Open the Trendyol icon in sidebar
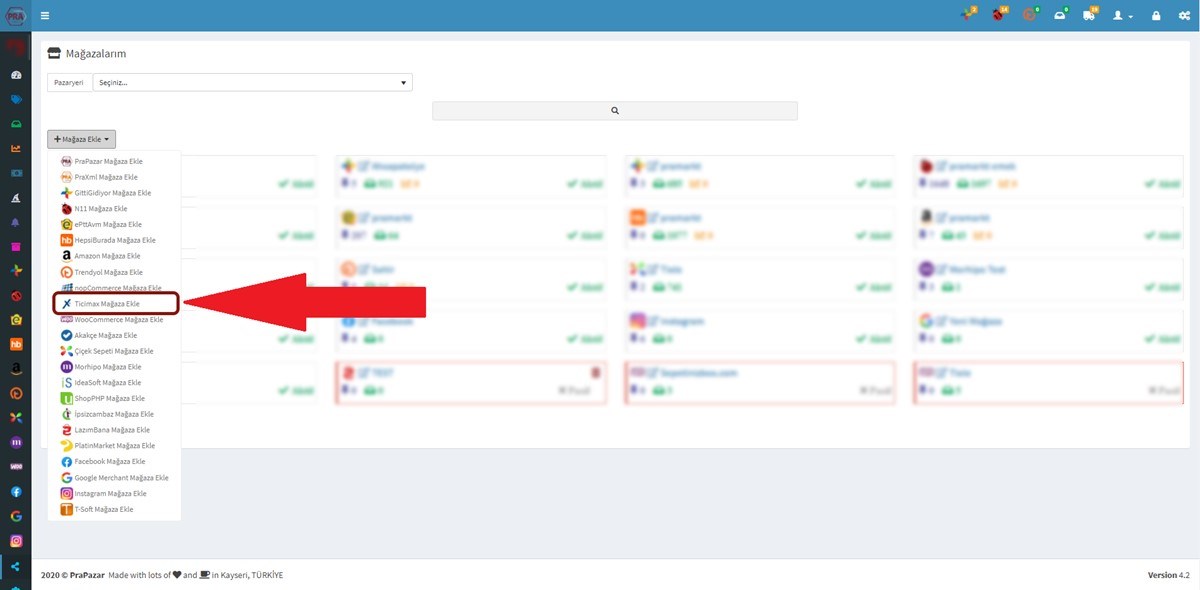Image resolution: width=1200 pixels, height=590 pixels. tap(16, 393)
